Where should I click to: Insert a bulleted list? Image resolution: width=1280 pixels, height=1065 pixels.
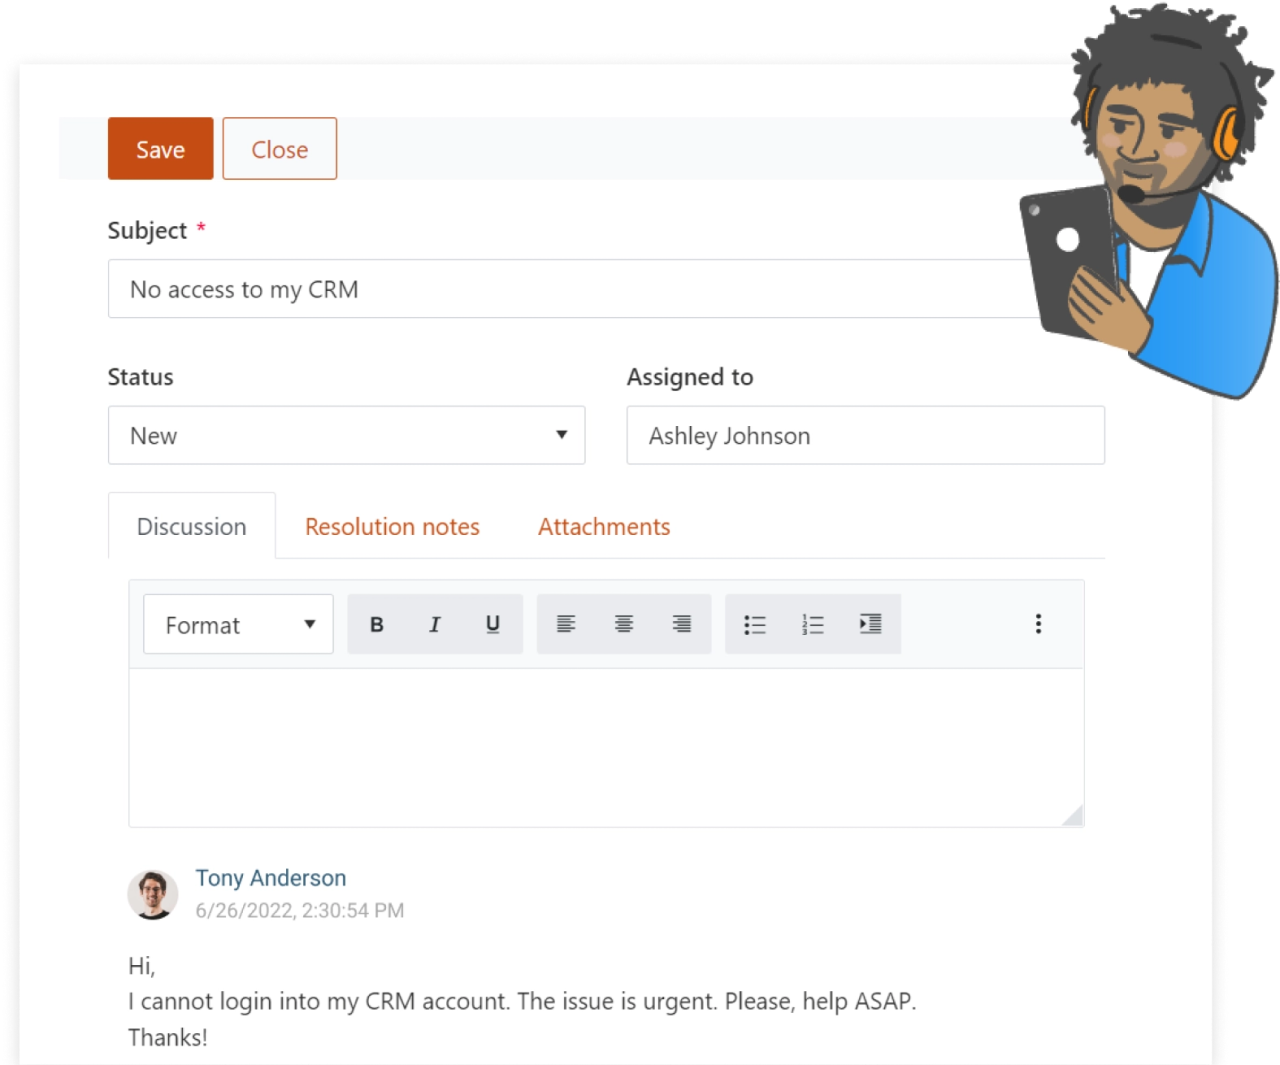(755, 624)
